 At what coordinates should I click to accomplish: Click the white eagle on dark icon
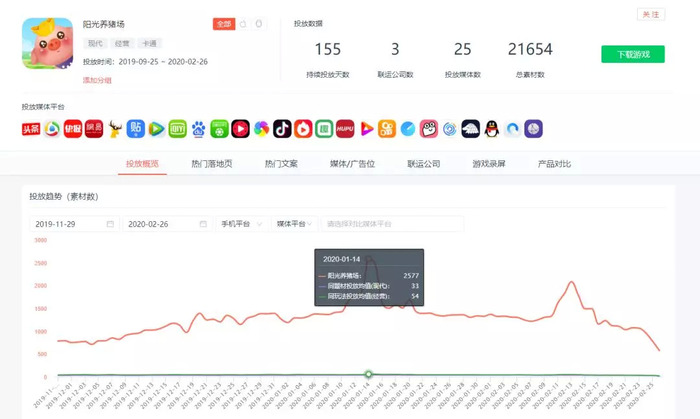(471, 129)
